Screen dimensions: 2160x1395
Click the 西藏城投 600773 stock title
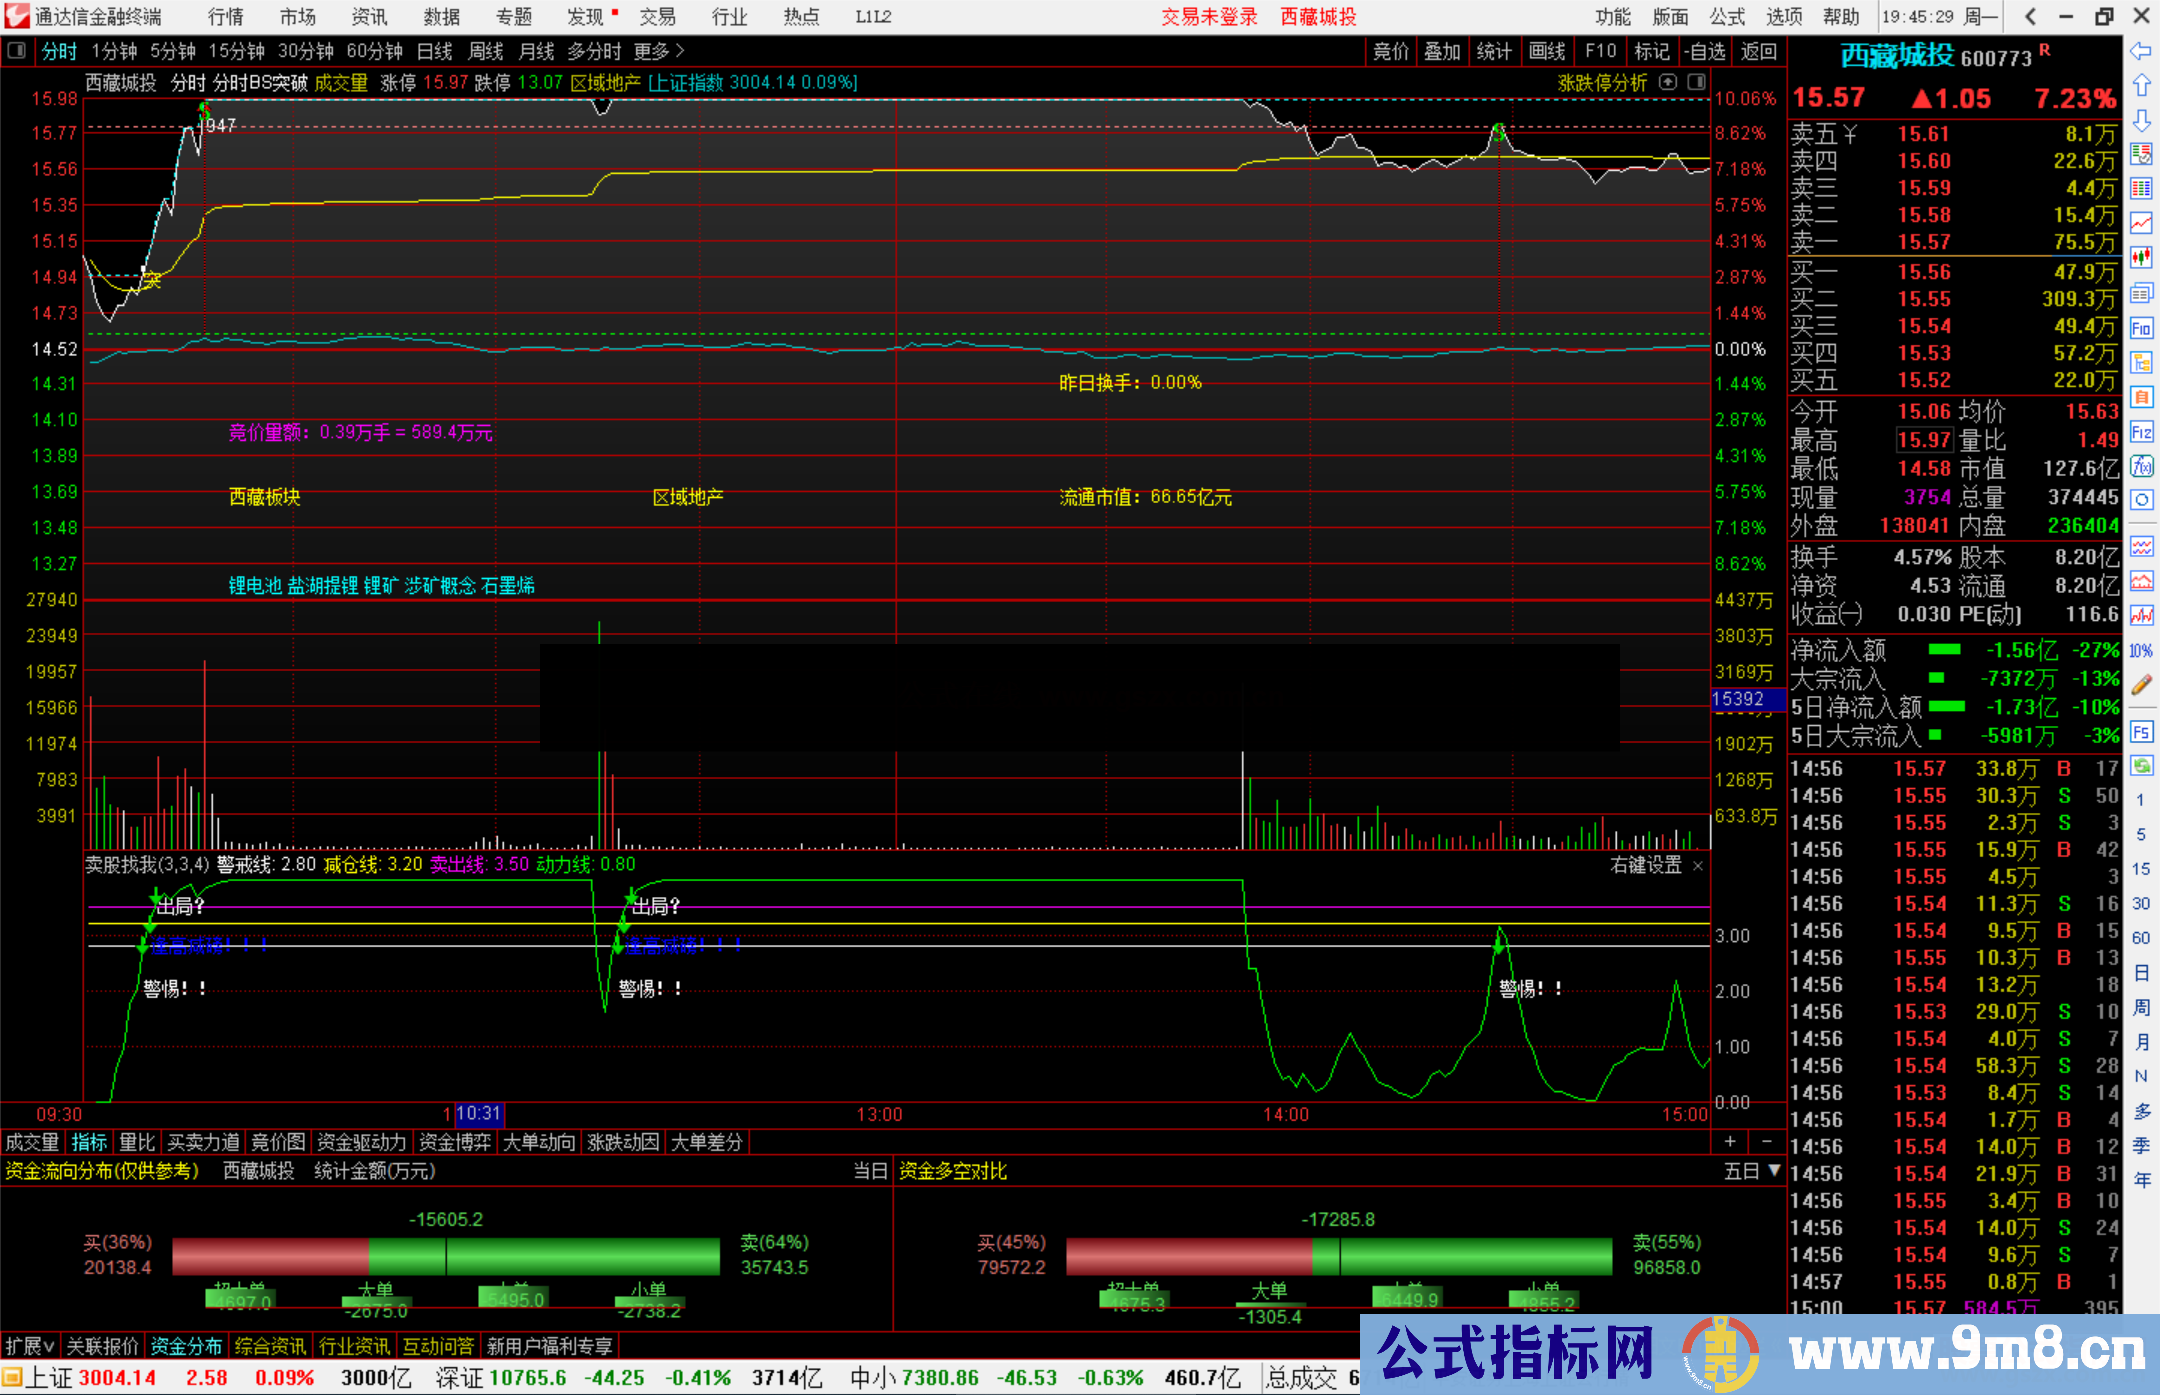point(1937,57)
